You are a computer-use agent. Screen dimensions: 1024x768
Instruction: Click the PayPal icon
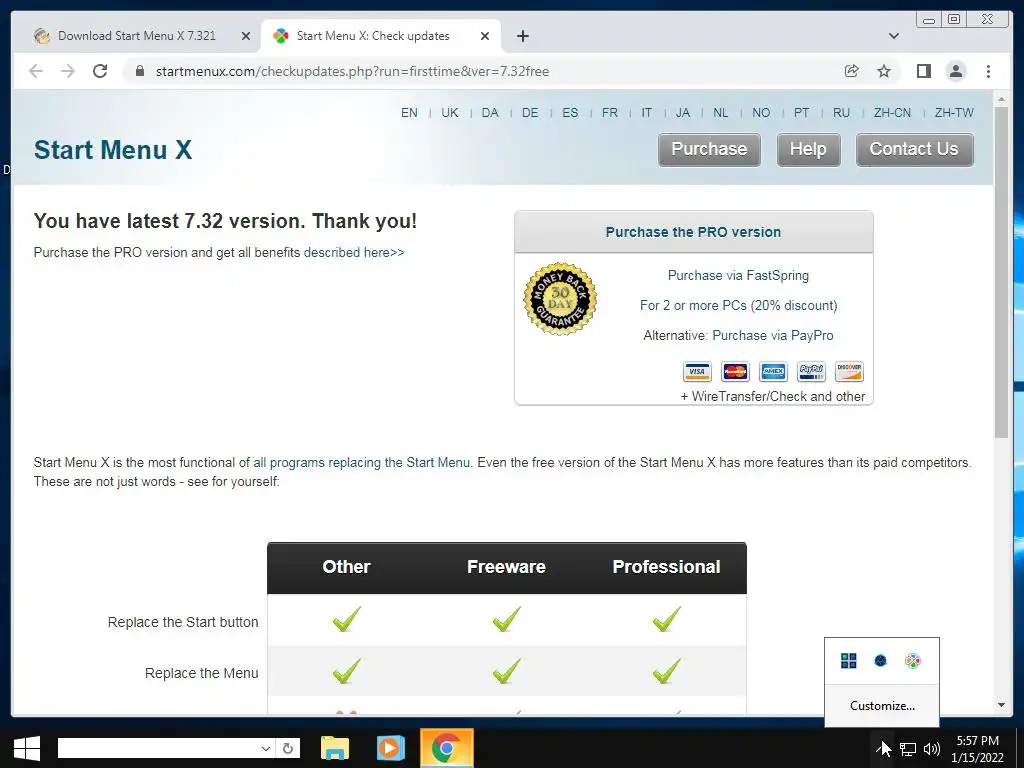click(811, 372)
